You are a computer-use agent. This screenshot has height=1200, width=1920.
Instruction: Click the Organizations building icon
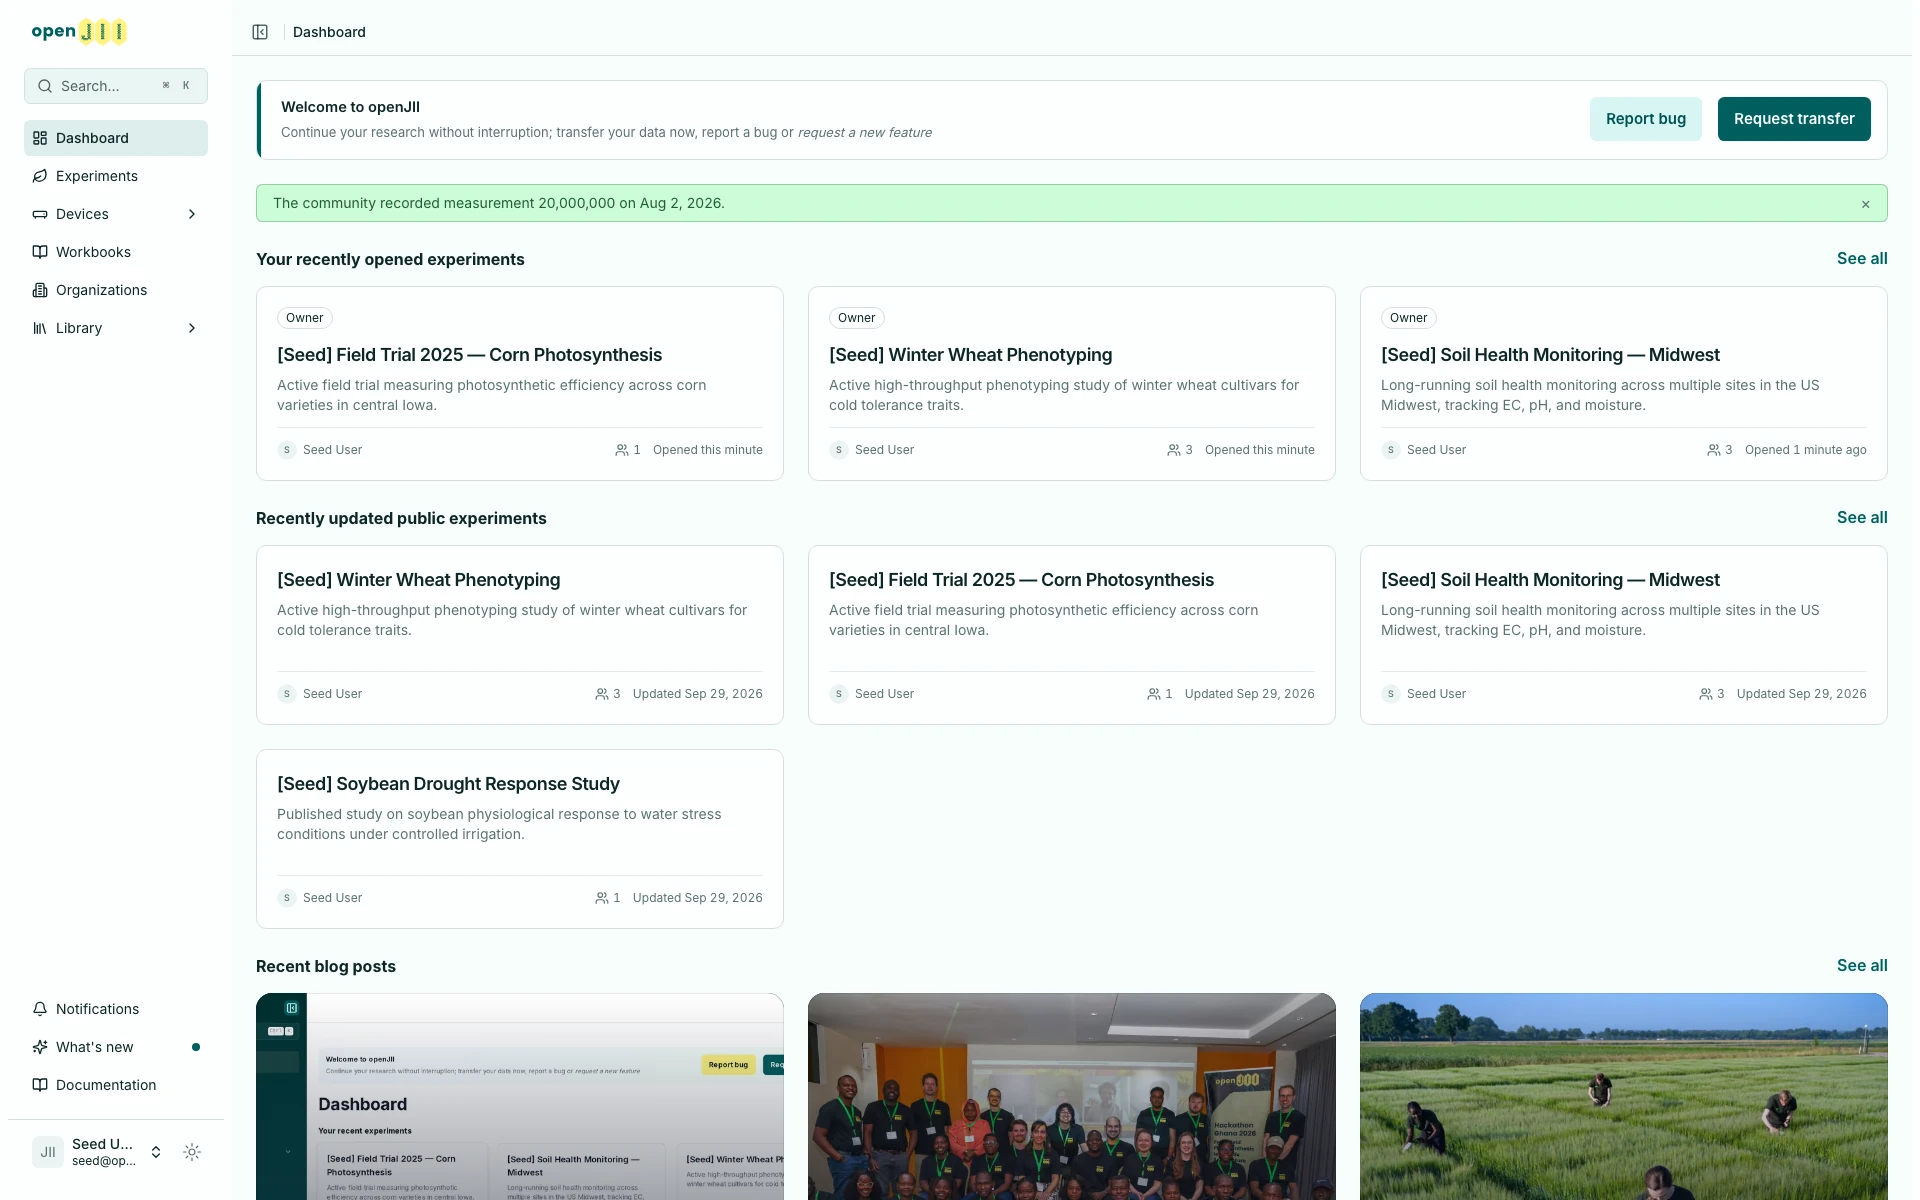click(40, 290)
